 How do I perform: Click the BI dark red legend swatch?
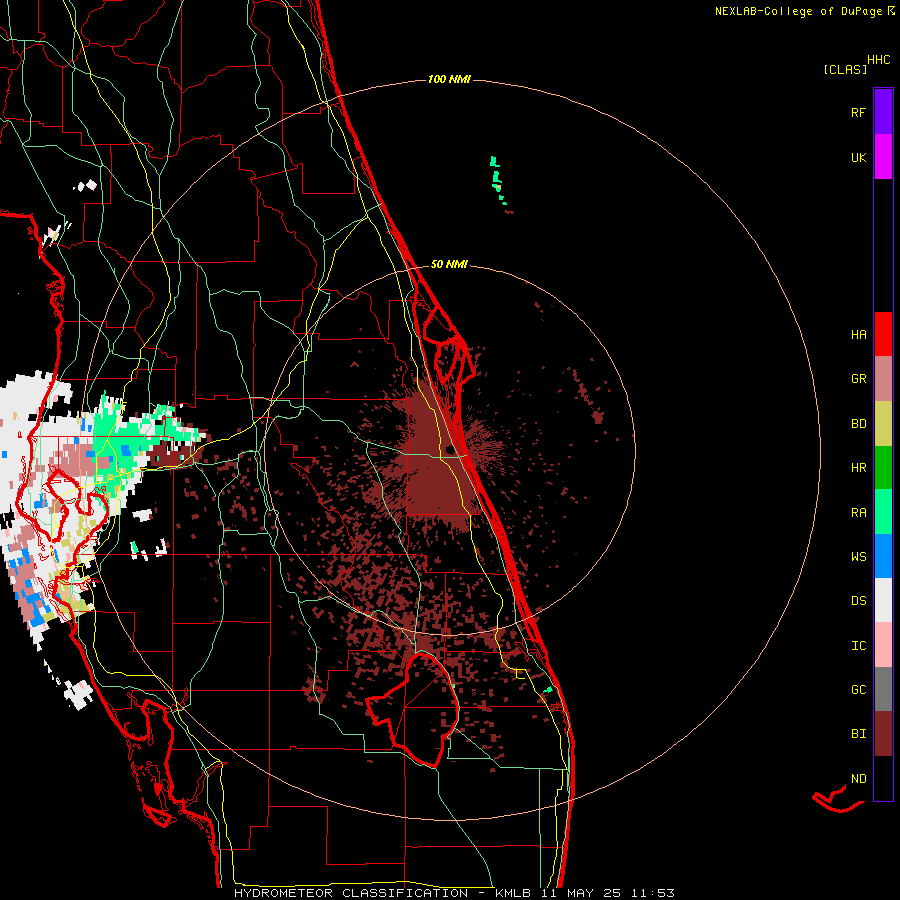883,734
